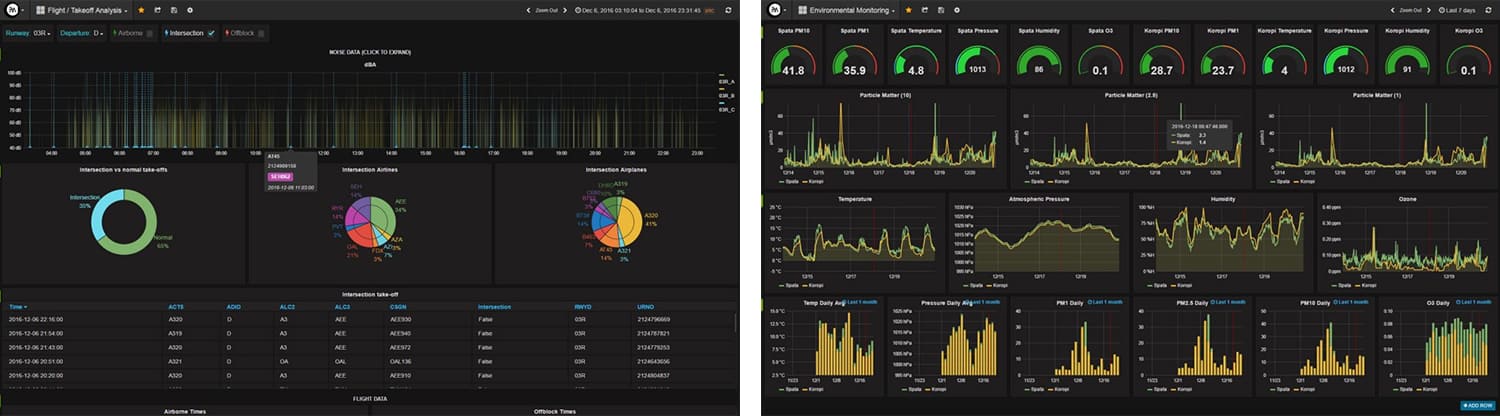Viewport: 1500px width, 416px height.
Task: Refresh the Environmental Monitoring dashboard
Action: [x=1486, y=10]
